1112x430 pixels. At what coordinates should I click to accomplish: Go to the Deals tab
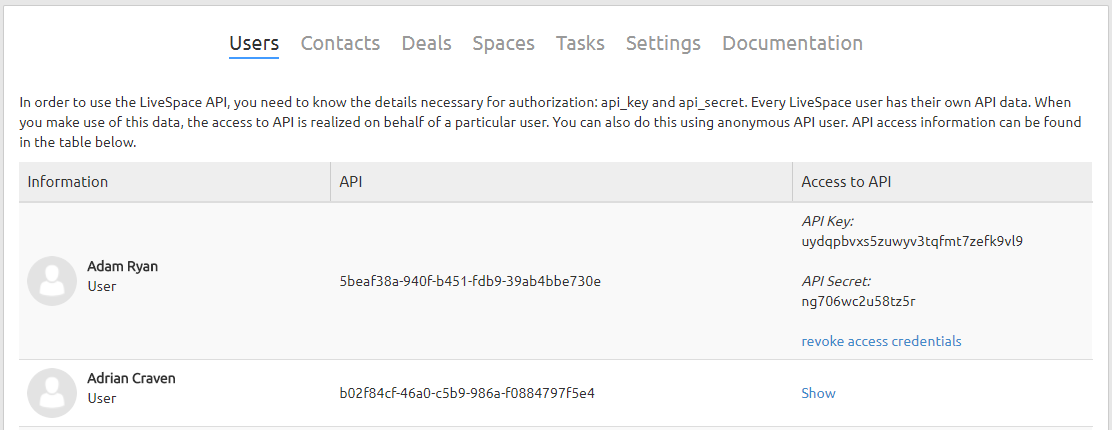point(426,43)
